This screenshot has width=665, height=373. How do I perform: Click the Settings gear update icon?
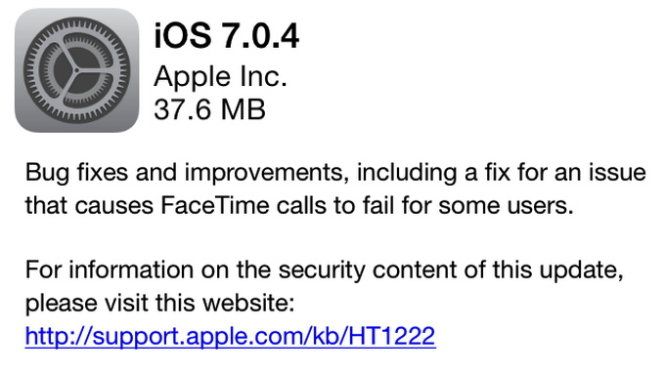click(77, 70)
